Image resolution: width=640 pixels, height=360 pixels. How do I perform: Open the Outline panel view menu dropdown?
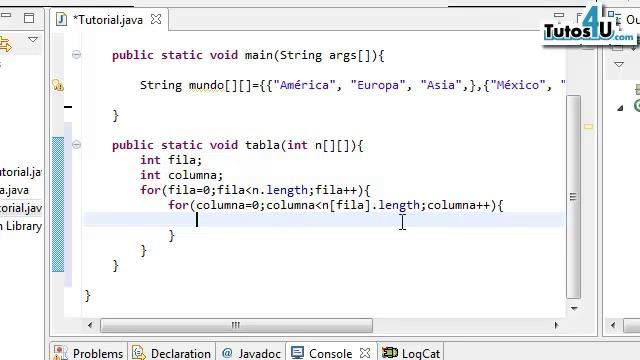tap(619, 64)
